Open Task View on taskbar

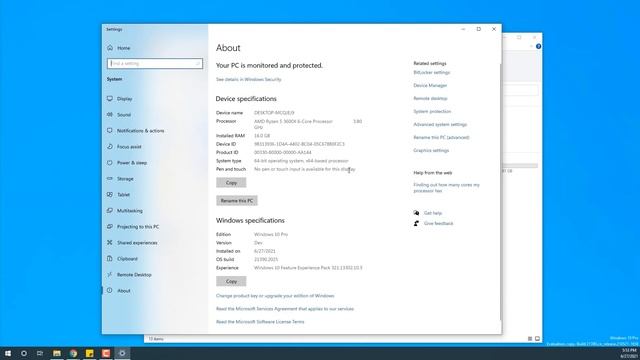coord(40,353)
